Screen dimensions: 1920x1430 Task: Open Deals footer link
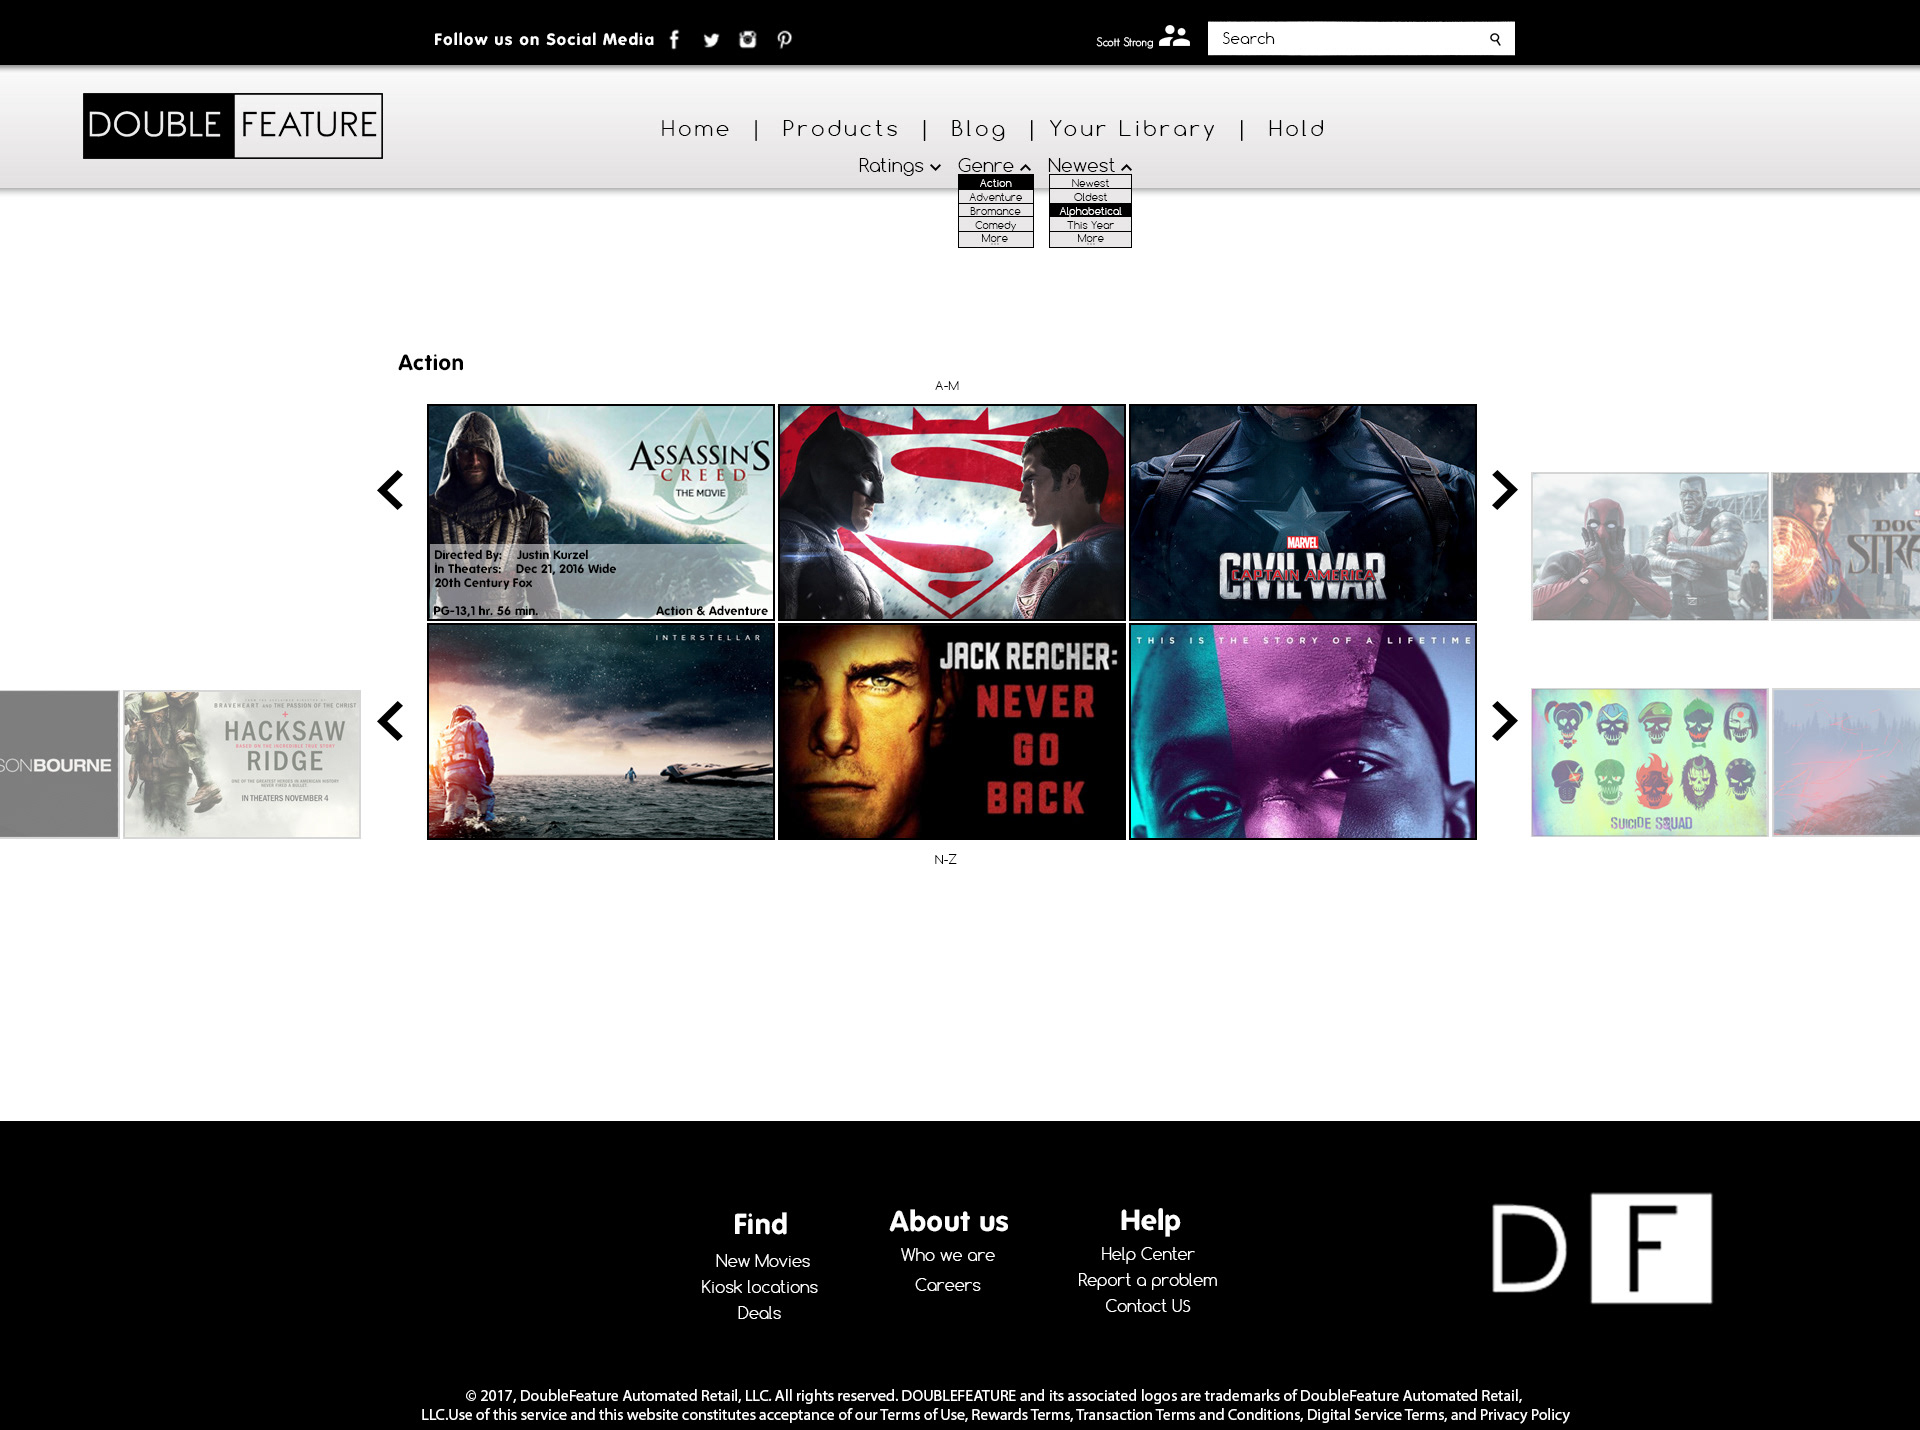[759, 1313]
